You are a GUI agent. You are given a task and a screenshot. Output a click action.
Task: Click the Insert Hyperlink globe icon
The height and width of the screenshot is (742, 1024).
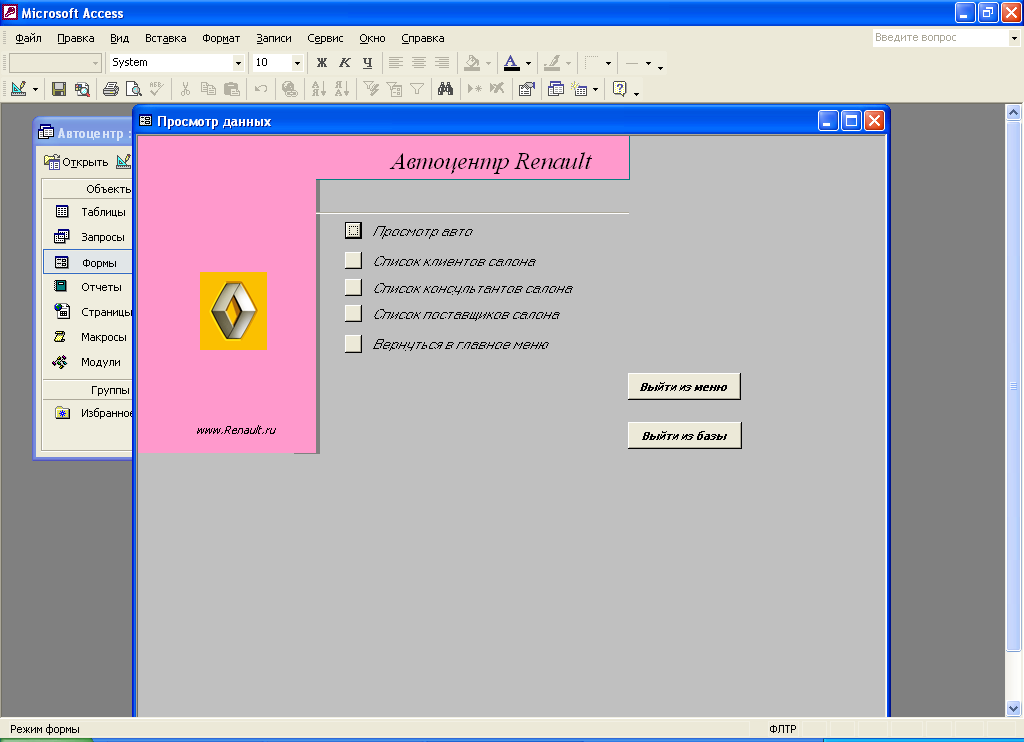pyautogui.click(x=289, y=89)
